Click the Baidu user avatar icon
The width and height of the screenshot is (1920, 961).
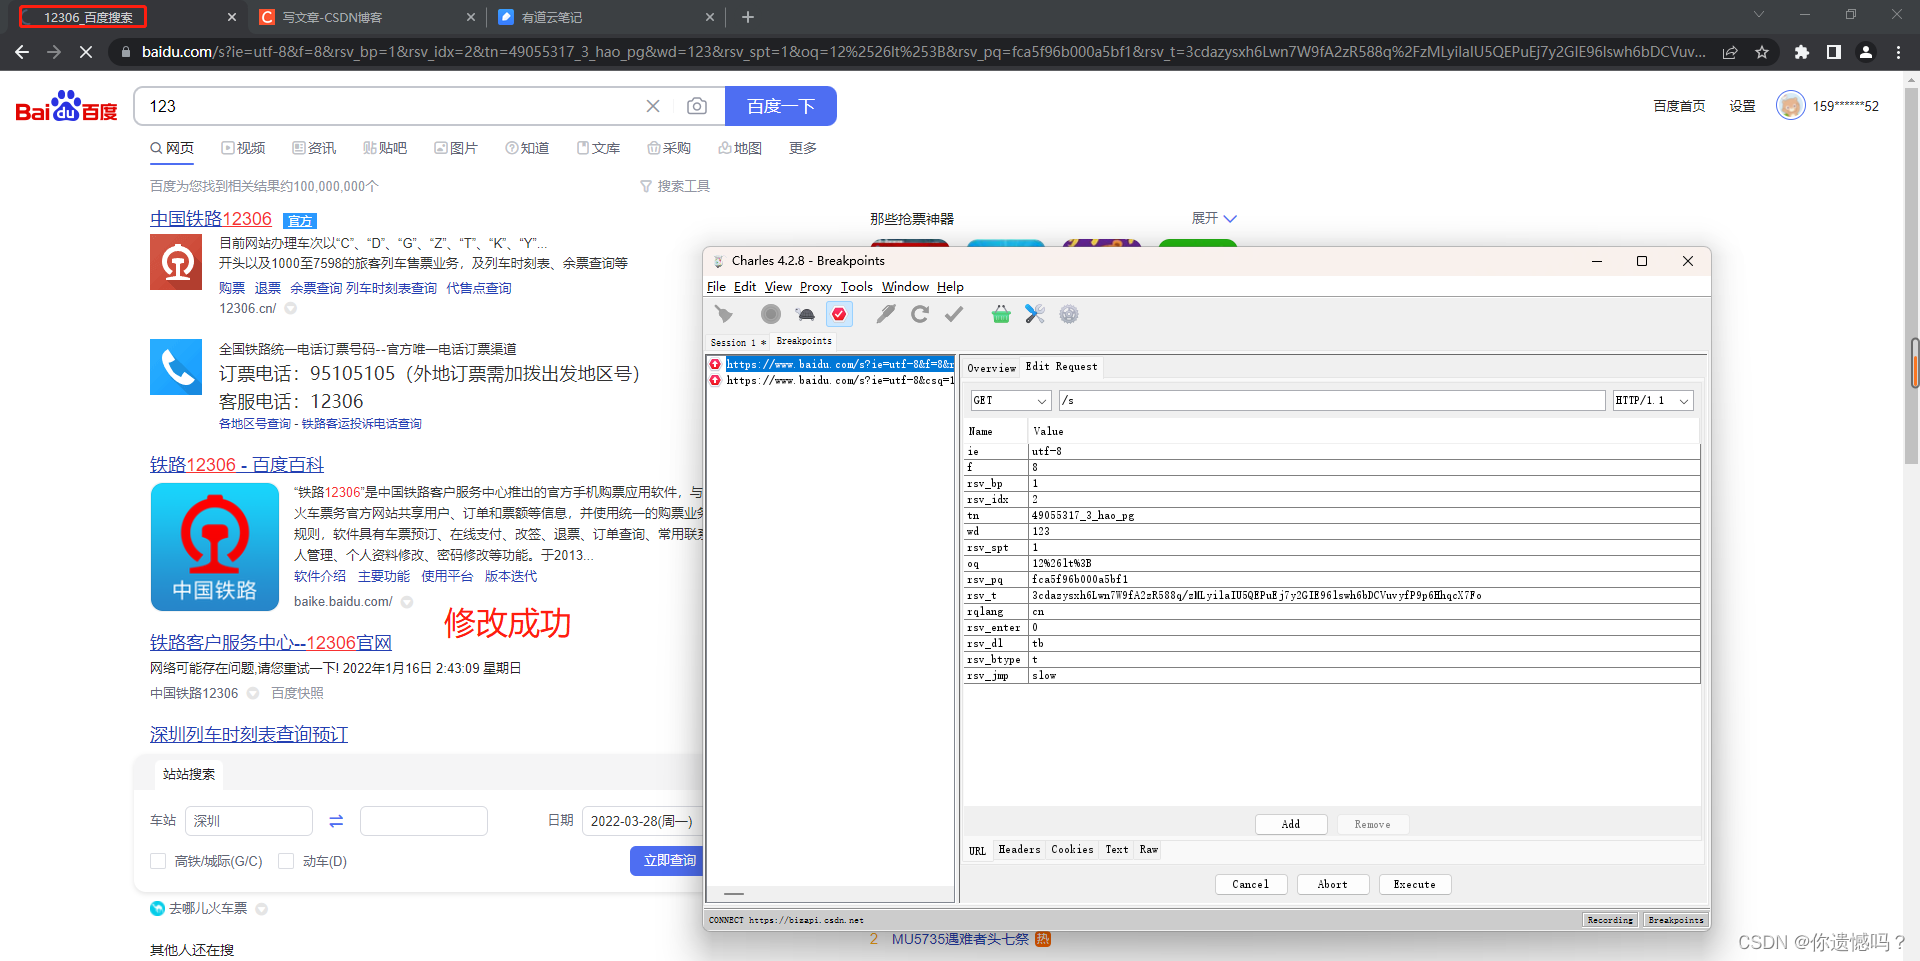[1790, 105]
